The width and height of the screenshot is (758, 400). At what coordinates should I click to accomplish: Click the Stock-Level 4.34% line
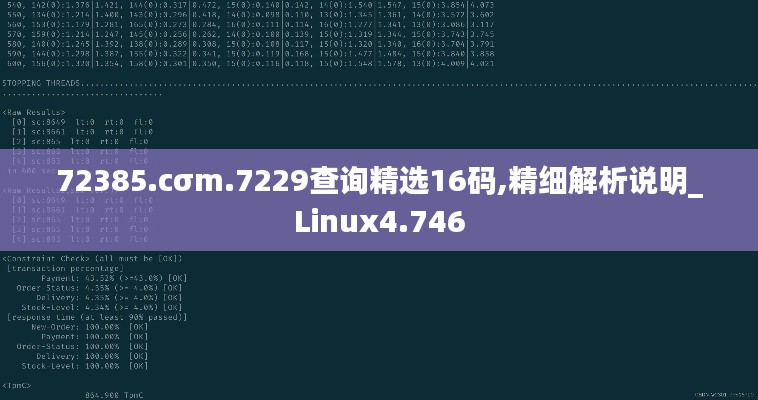[102, 307]
